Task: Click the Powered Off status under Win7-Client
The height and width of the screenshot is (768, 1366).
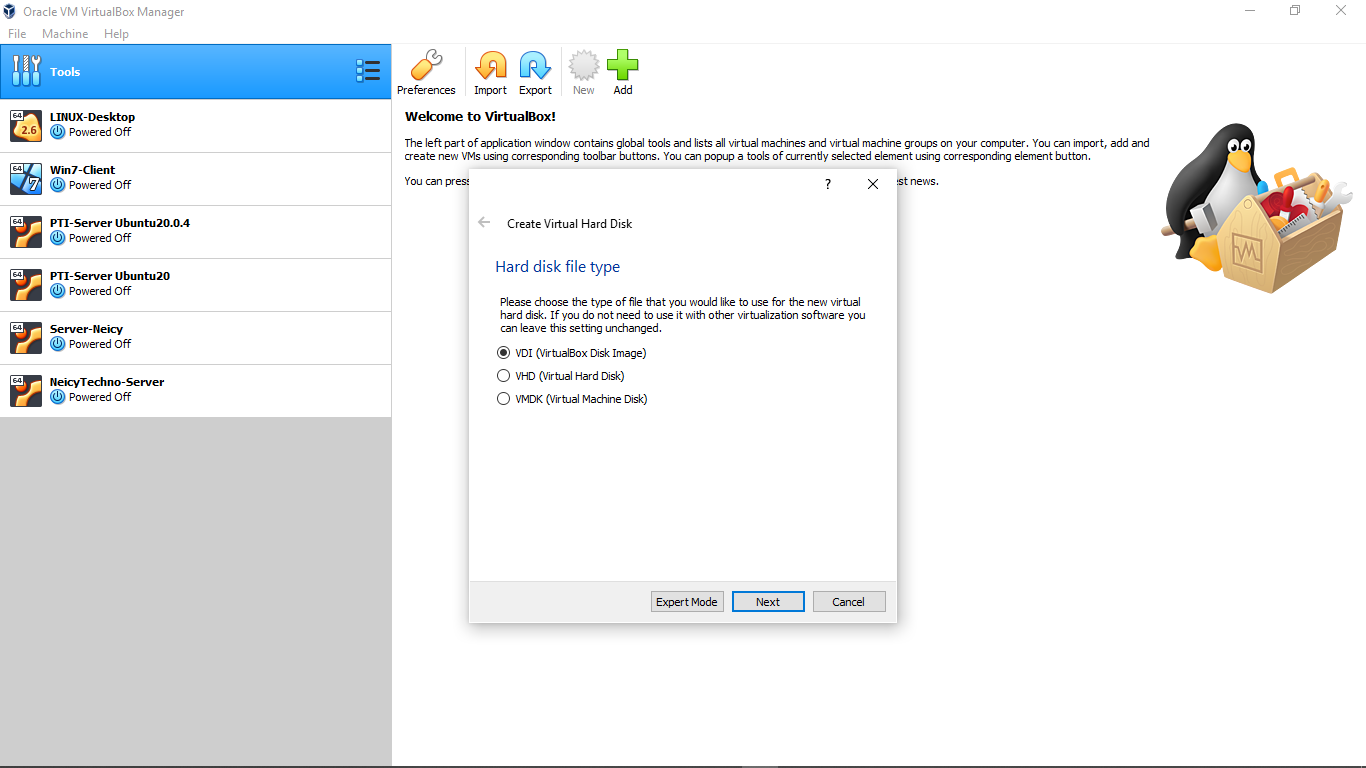Action: (x=100, y=185)
